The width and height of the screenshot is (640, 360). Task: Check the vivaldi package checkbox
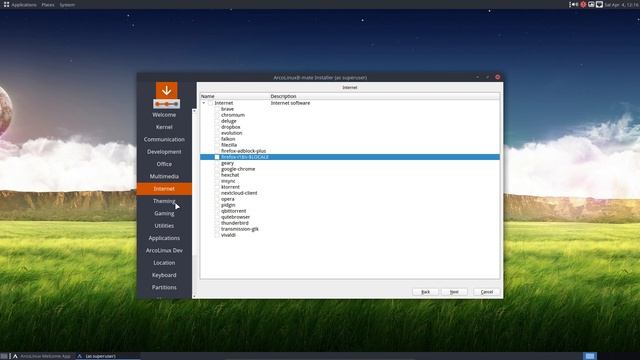(217, 235)
